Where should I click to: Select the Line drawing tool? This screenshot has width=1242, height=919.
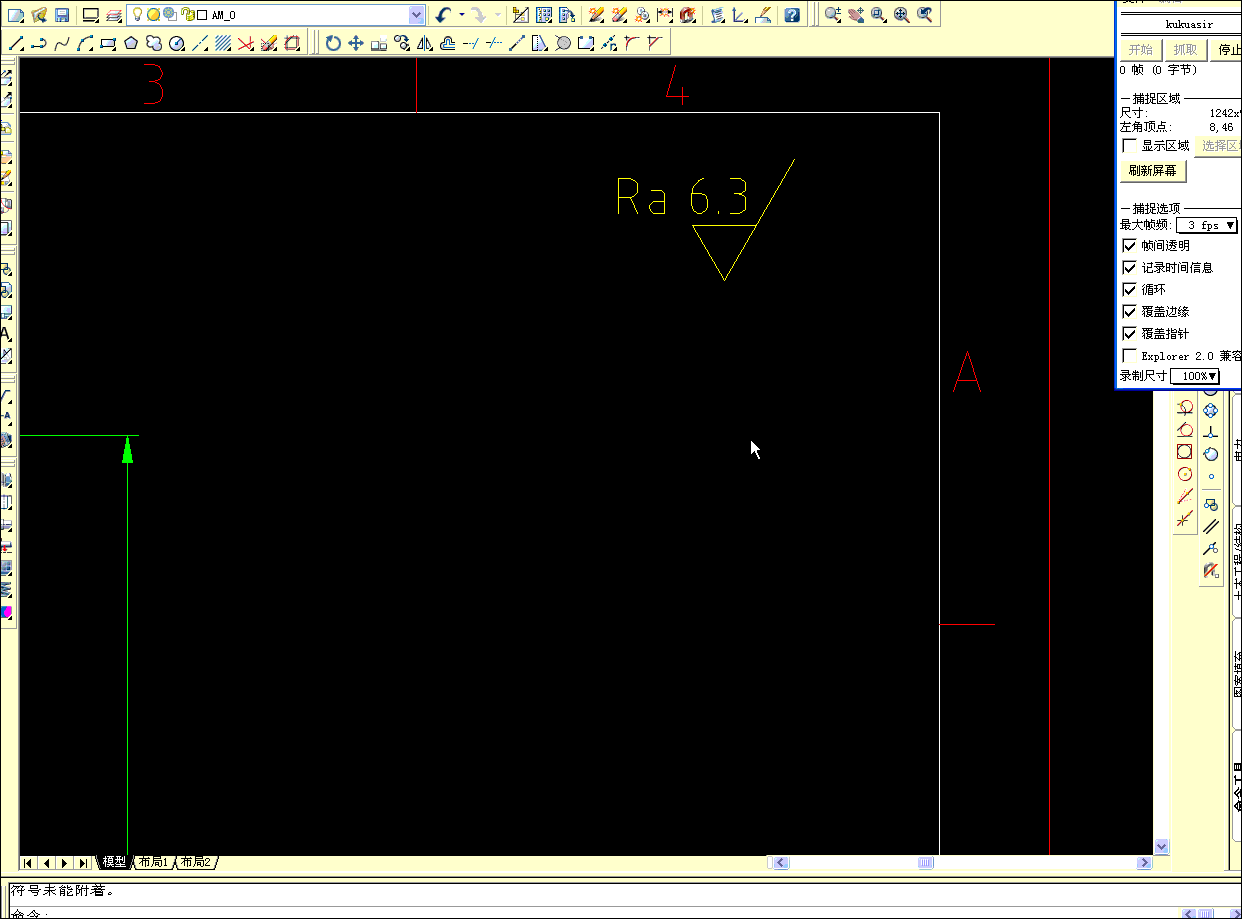point(16,43)
